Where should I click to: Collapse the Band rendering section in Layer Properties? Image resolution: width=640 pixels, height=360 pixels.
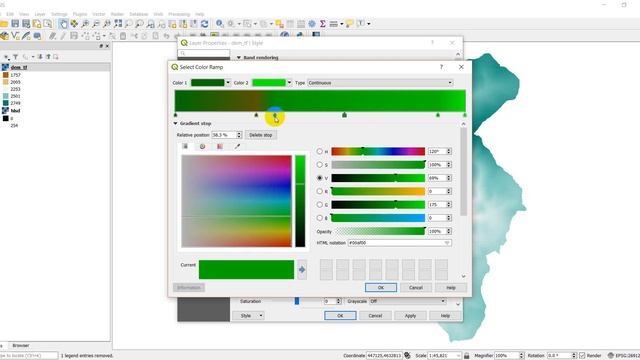coord(239,58)
